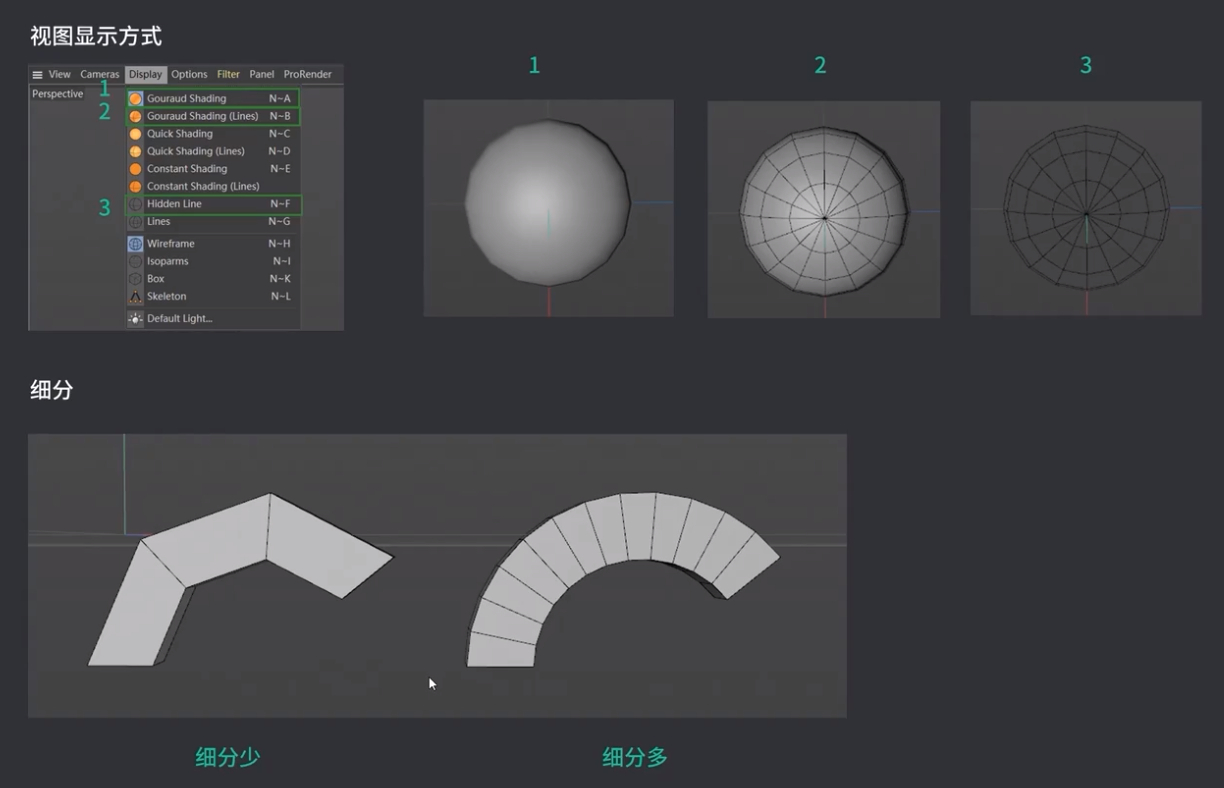
Task: Open the Filter menu
Action: (x=229, y=75)
